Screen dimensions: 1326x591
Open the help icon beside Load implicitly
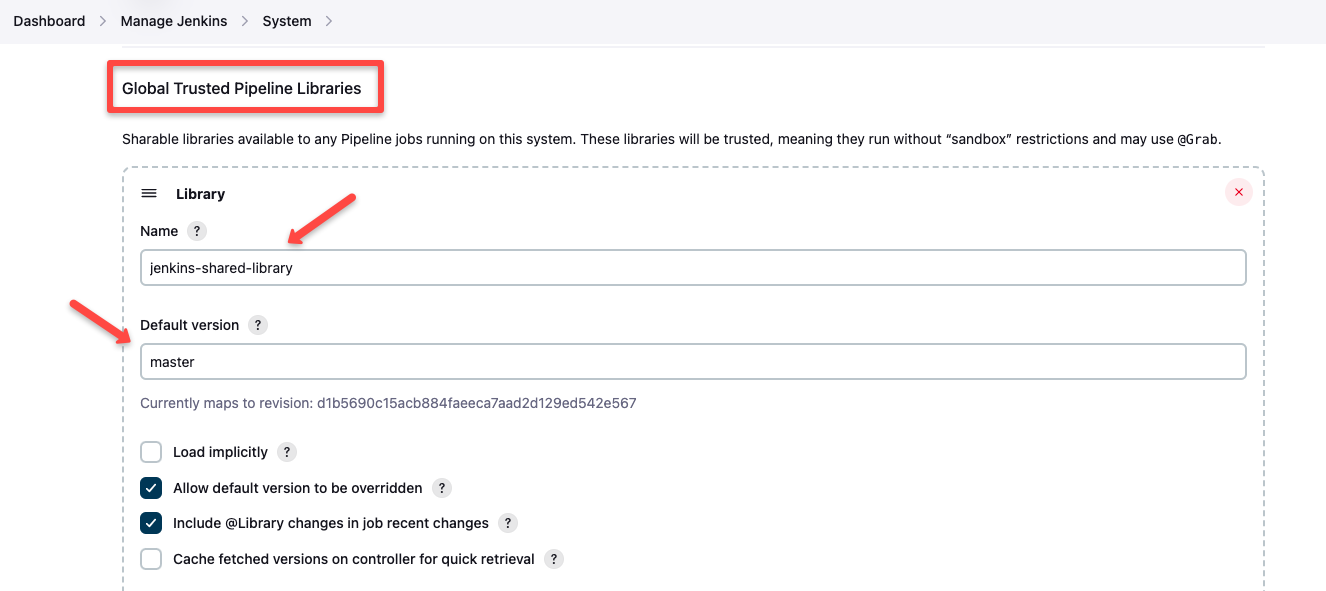click(287, 452)
